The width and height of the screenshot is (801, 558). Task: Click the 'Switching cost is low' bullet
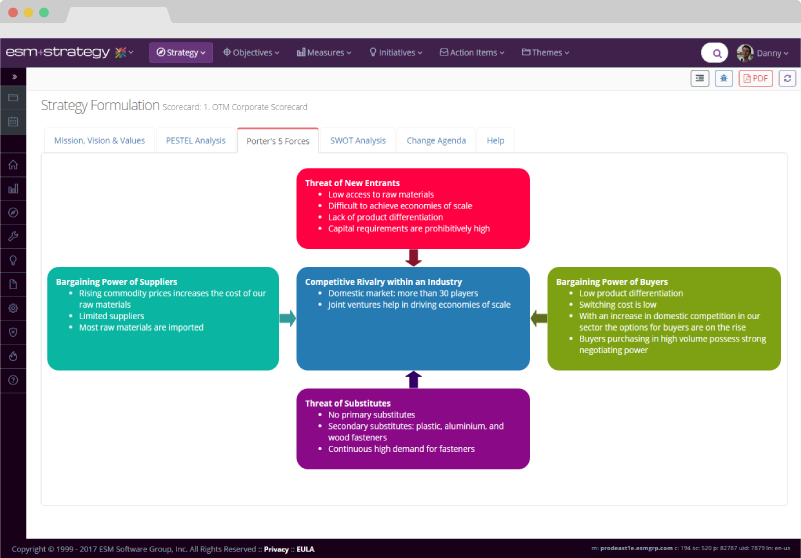pyautogui.click(x=618, y=305)
